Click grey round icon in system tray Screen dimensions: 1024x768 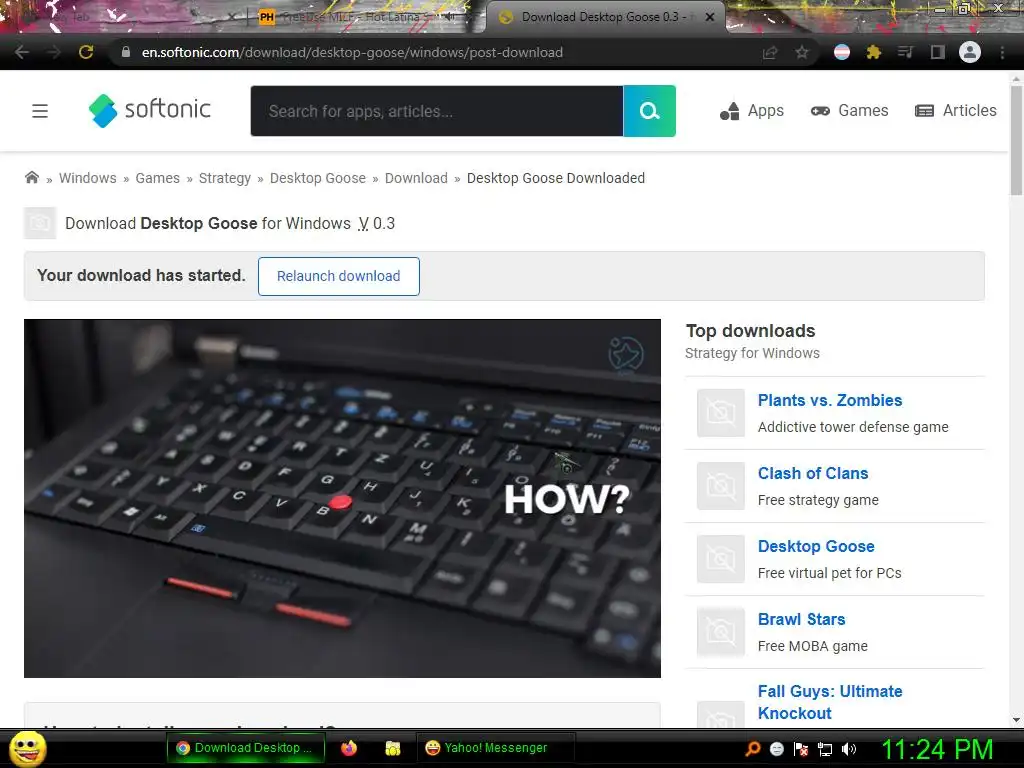tap(776, 749)
